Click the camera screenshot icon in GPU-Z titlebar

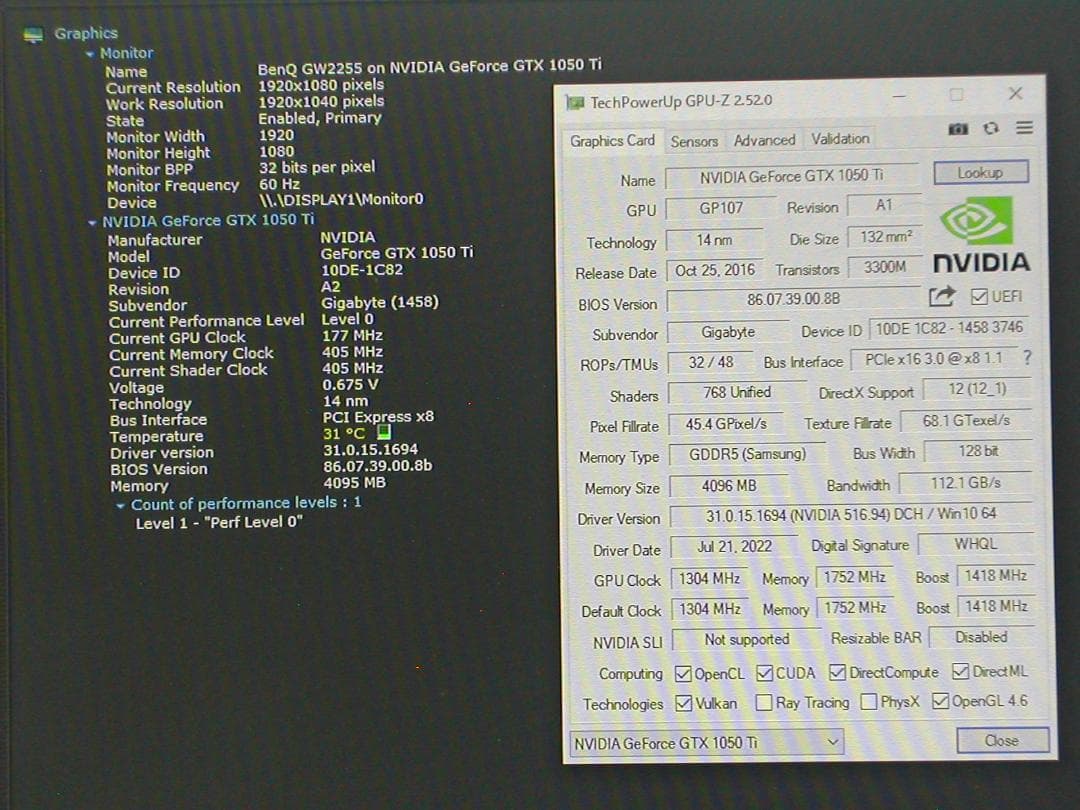(957, 128)
